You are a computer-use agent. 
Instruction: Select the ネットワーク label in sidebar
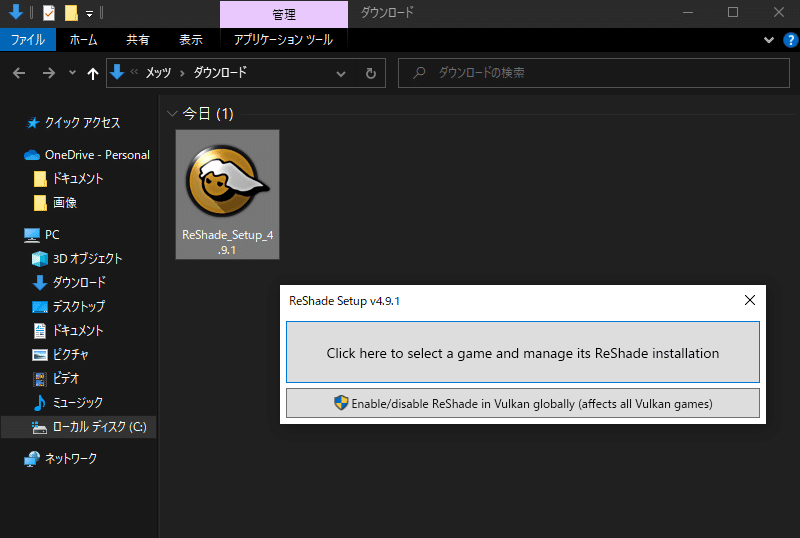click(71, 459)
